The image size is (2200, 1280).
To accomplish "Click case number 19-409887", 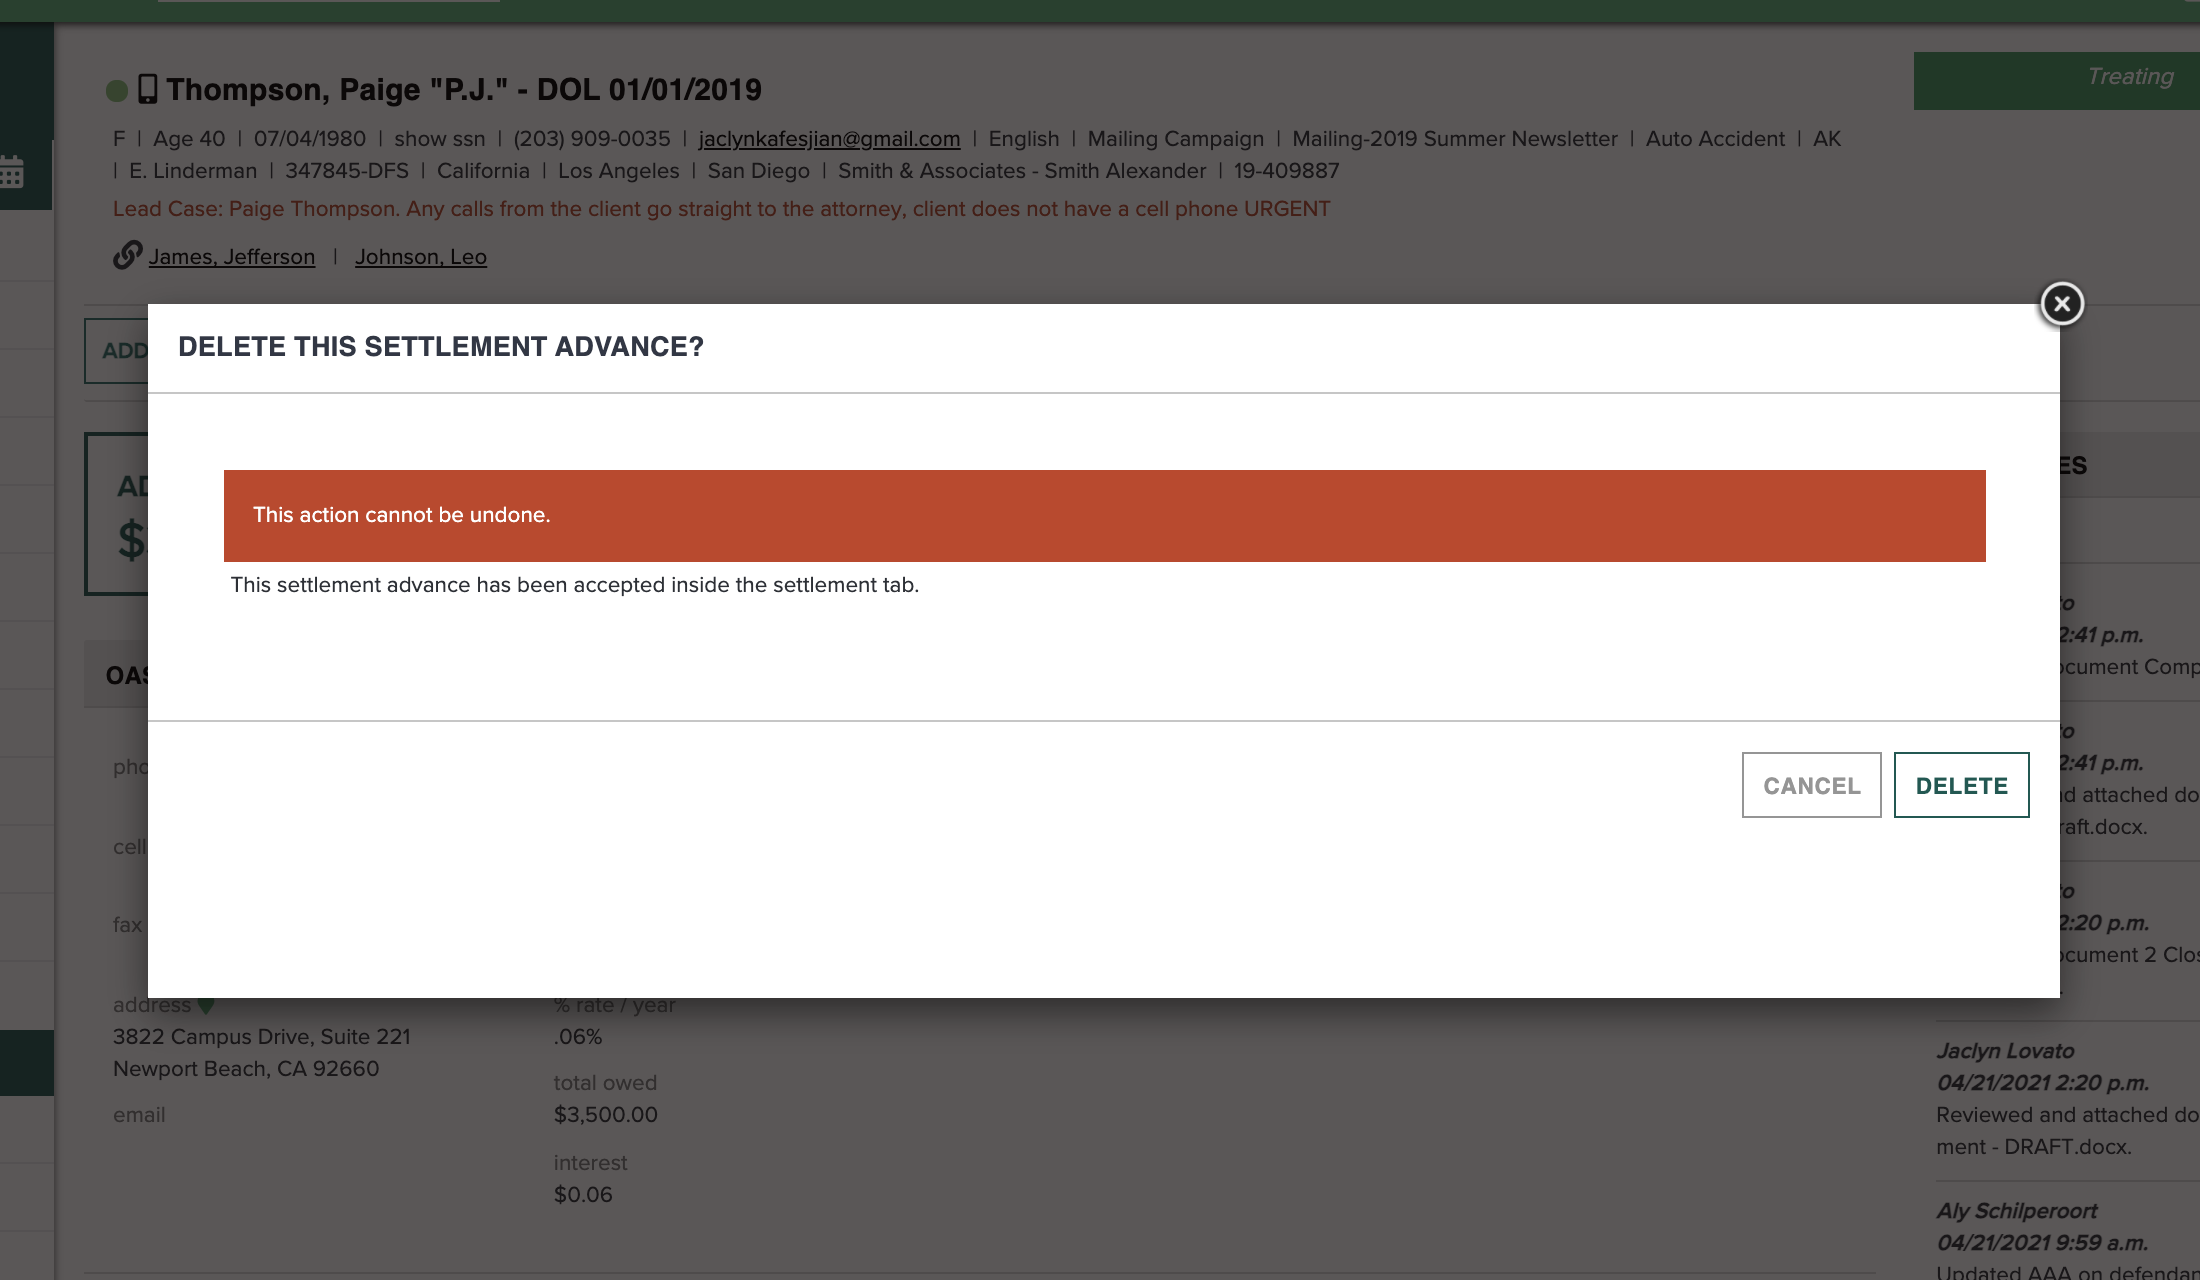I will pos(1285,171).
